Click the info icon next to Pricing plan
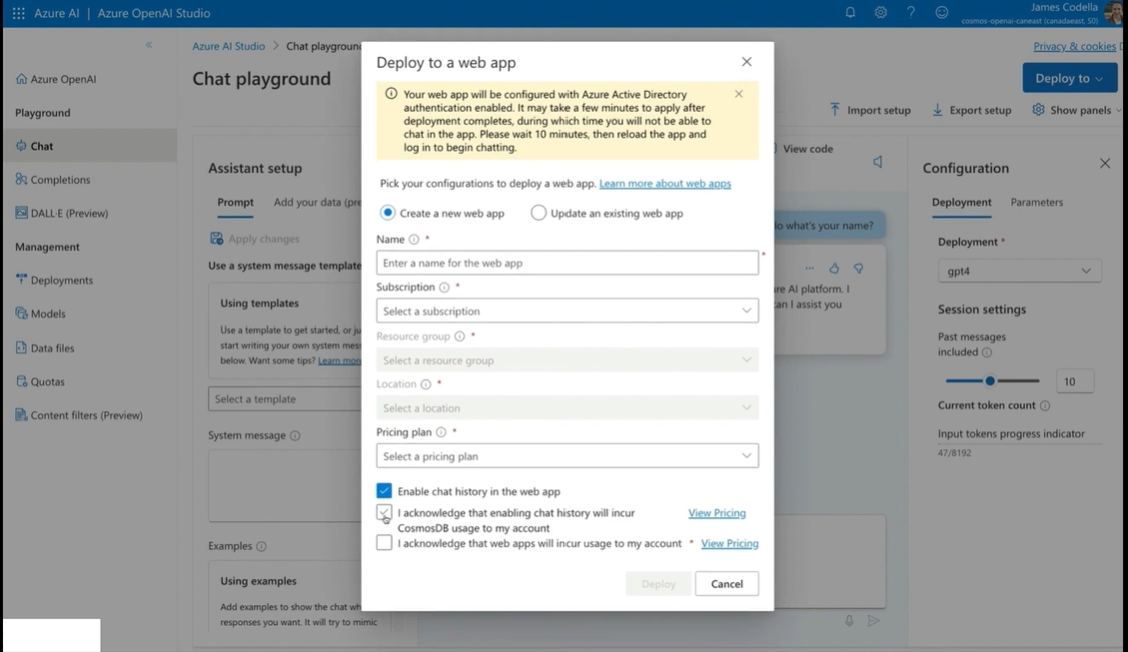Image resolution: width=1128 pixels, height=652 pixels. click(441, 432)
